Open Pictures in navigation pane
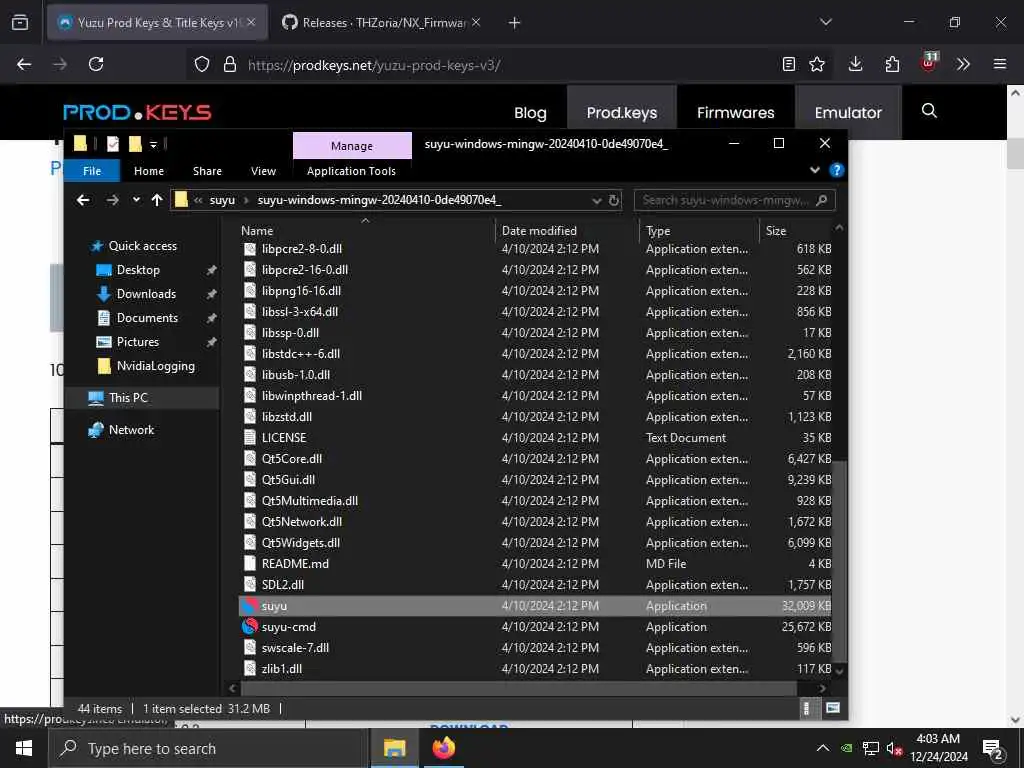This screenshot has height=768, width=1024. 137,342
